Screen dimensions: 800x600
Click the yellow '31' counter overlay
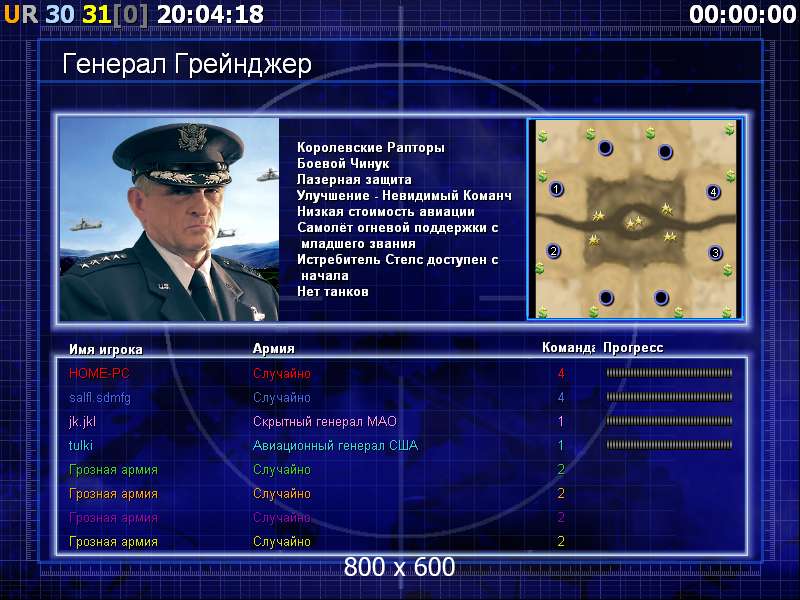(97, 14)
